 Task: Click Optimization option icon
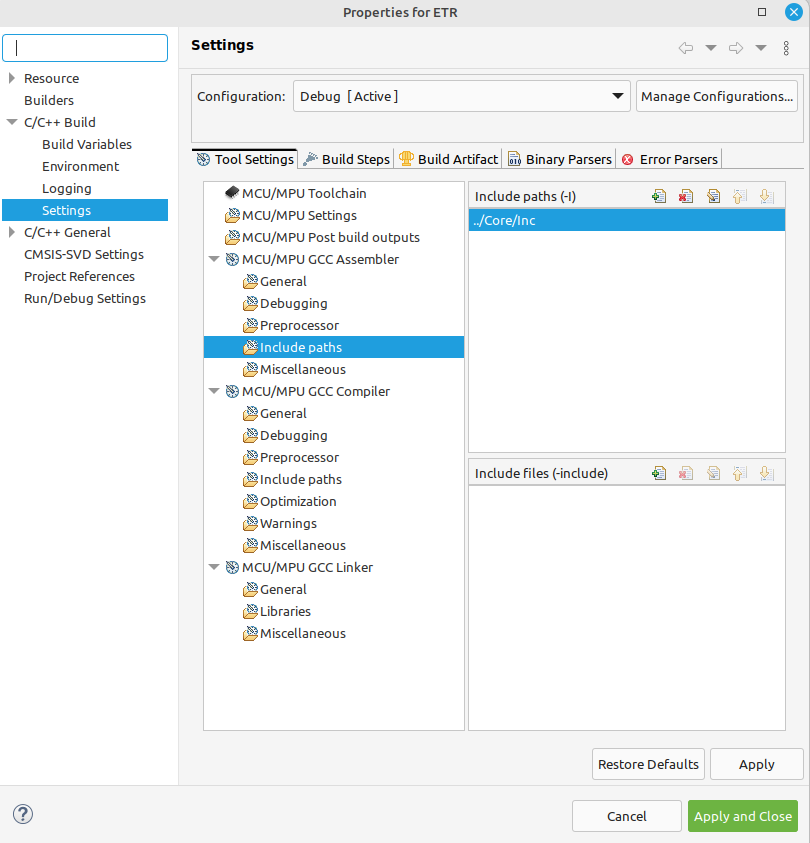point(250,501)
